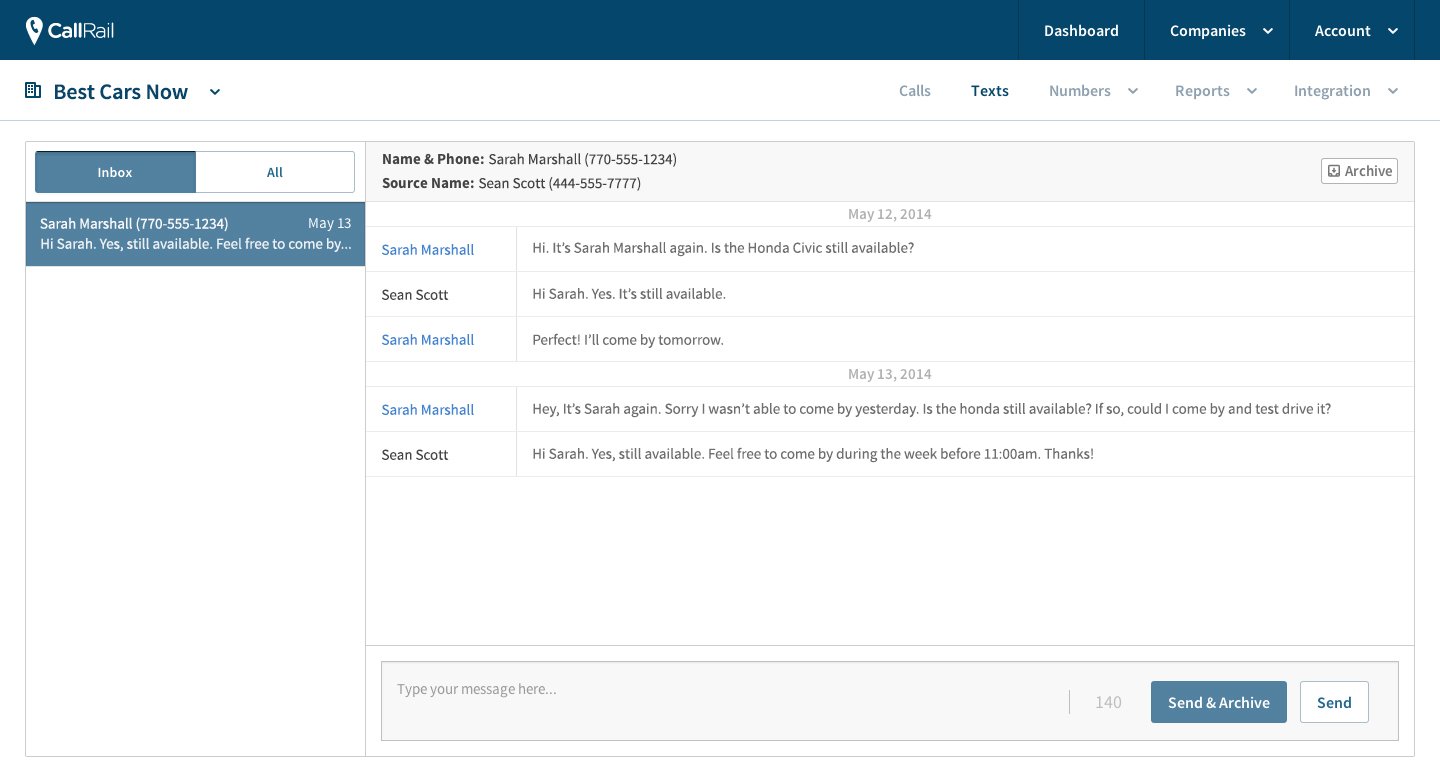Switch to the Inbox view

pyautogui.click(x=115, y=172)
